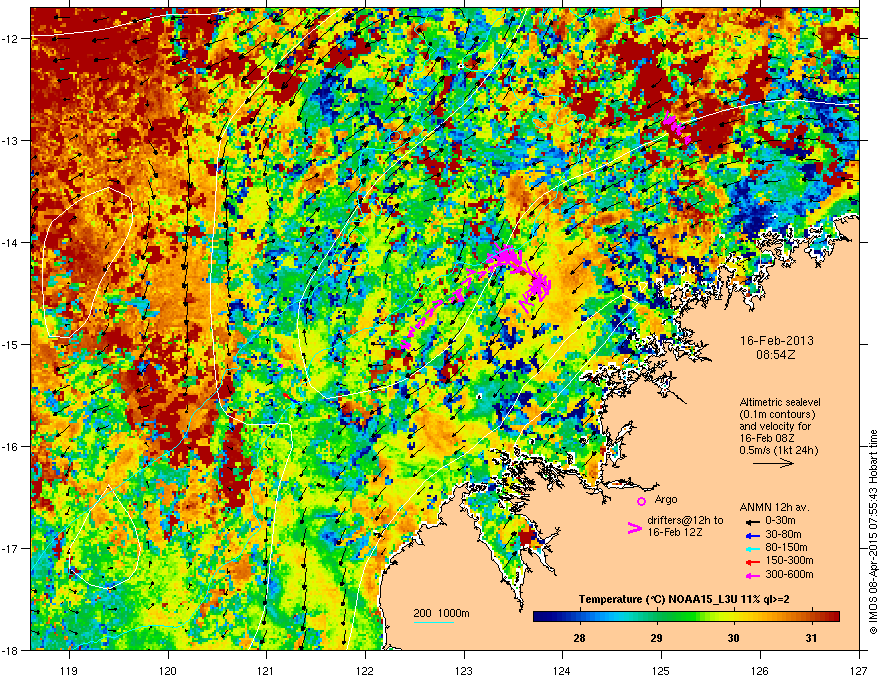Viewport: 880px width, 680px height.
Task: Click longitude axis label 124
Action: (562, 671)
